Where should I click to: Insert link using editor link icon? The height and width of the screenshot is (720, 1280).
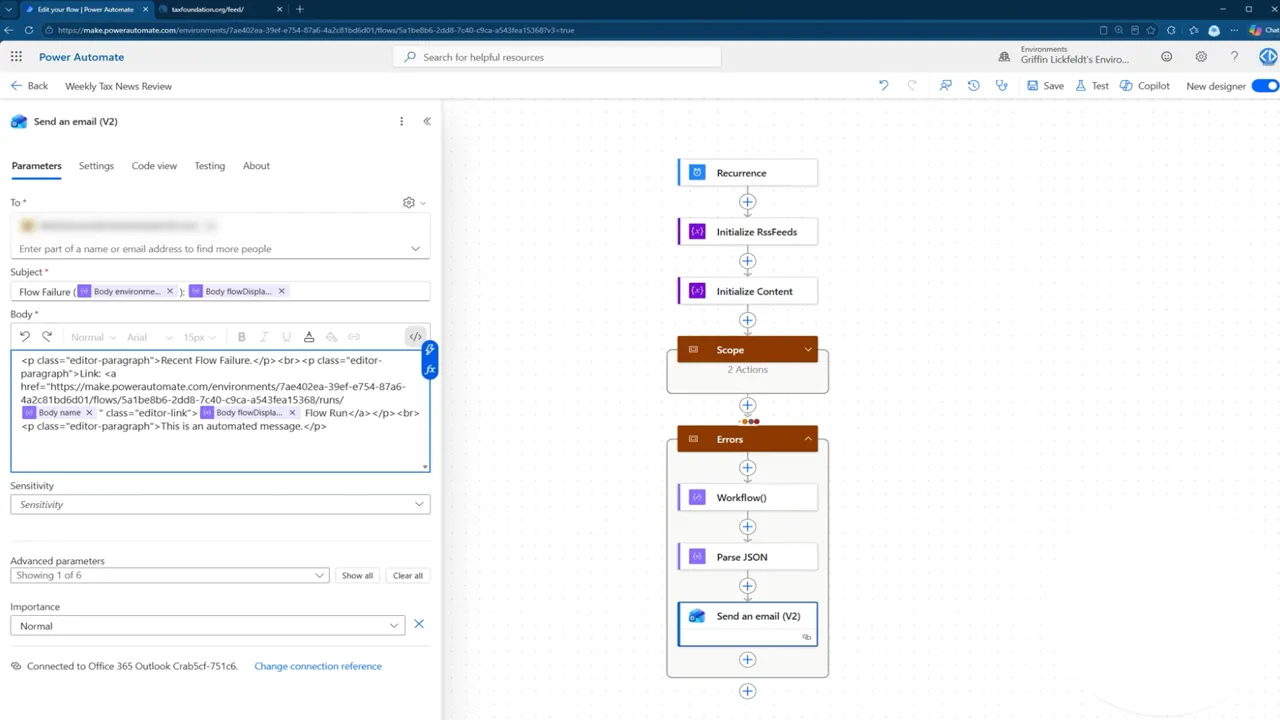point(354,337)
